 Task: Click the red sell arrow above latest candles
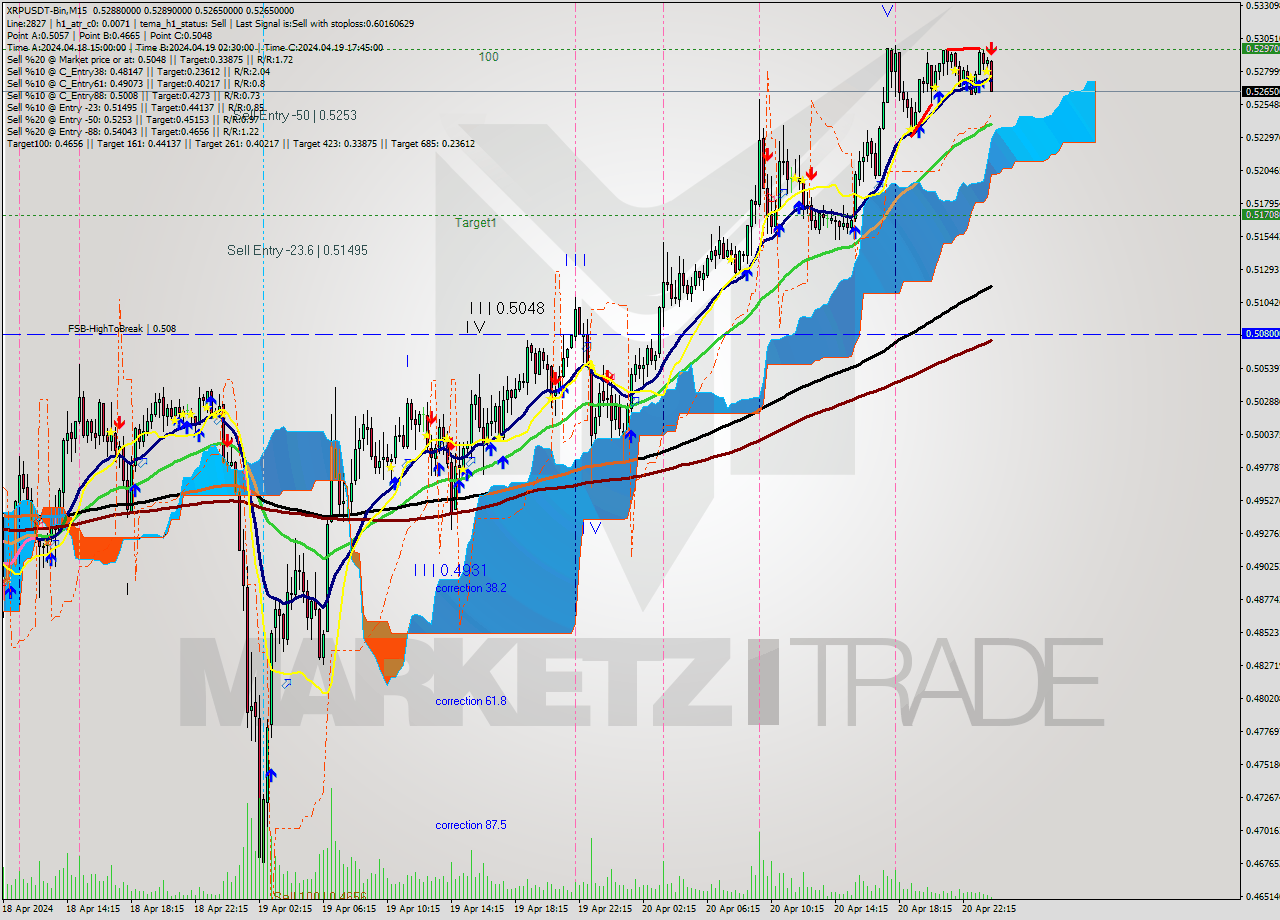[990, 48]
